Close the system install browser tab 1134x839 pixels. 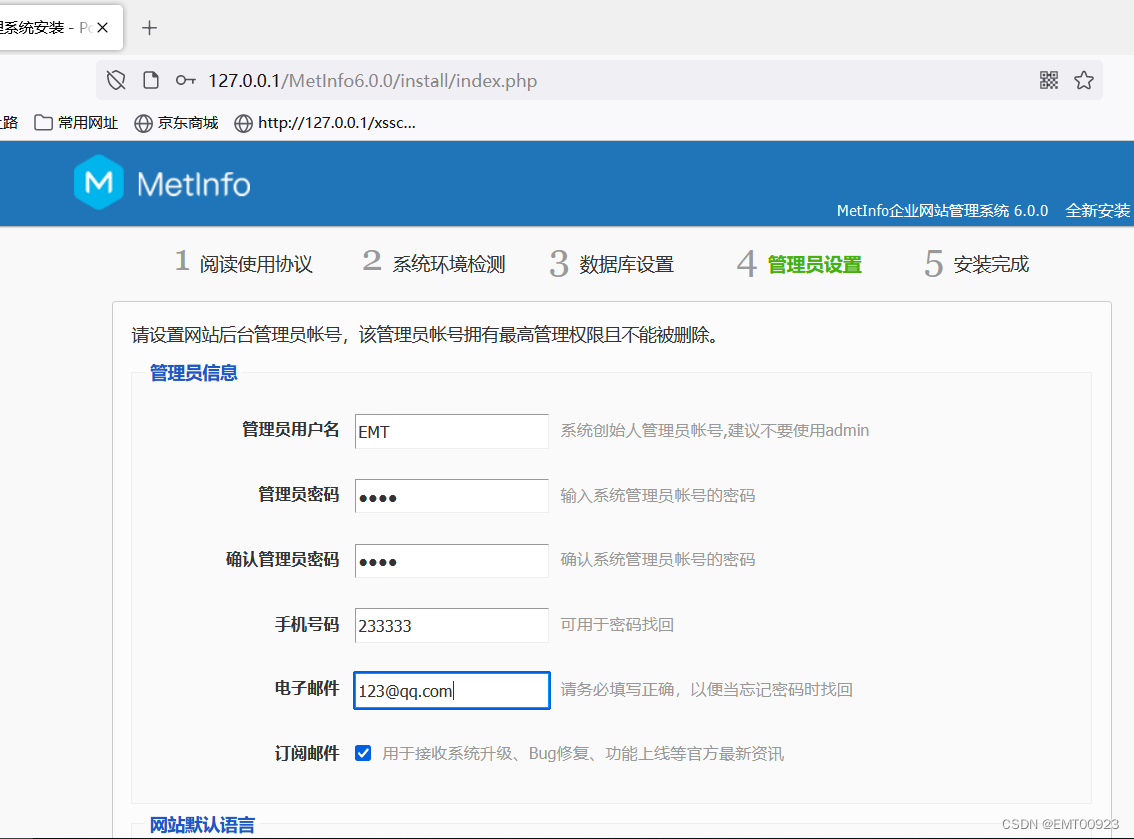(x=103, y=27)
